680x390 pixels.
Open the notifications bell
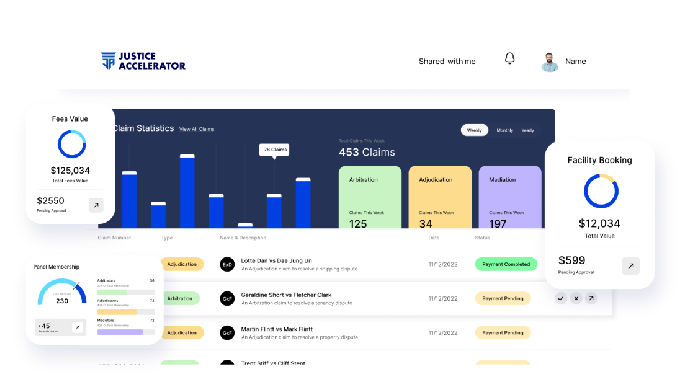(510, 58)
